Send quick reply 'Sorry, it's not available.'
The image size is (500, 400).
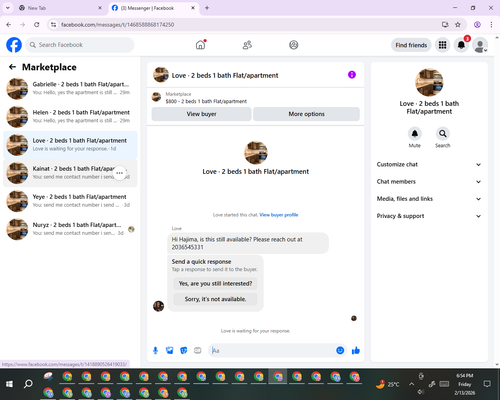[x=215, y=299]
